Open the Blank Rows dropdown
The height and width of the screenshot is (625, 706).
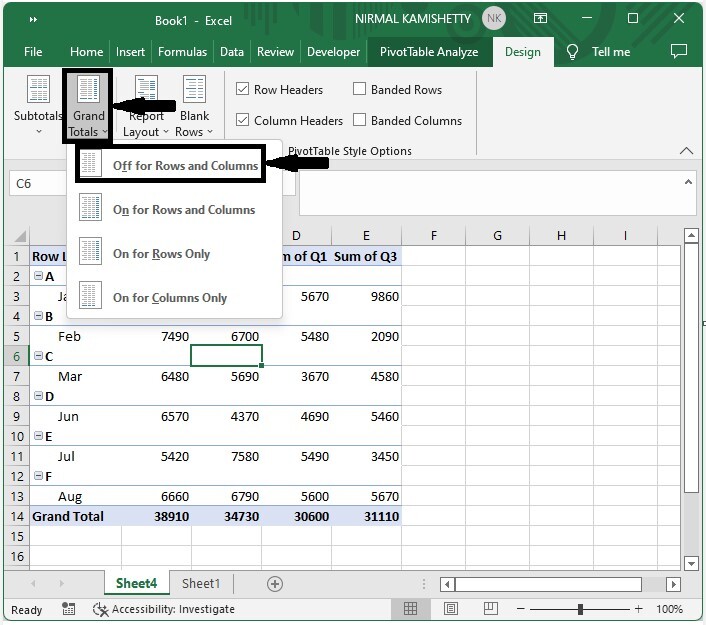[194, 106]
